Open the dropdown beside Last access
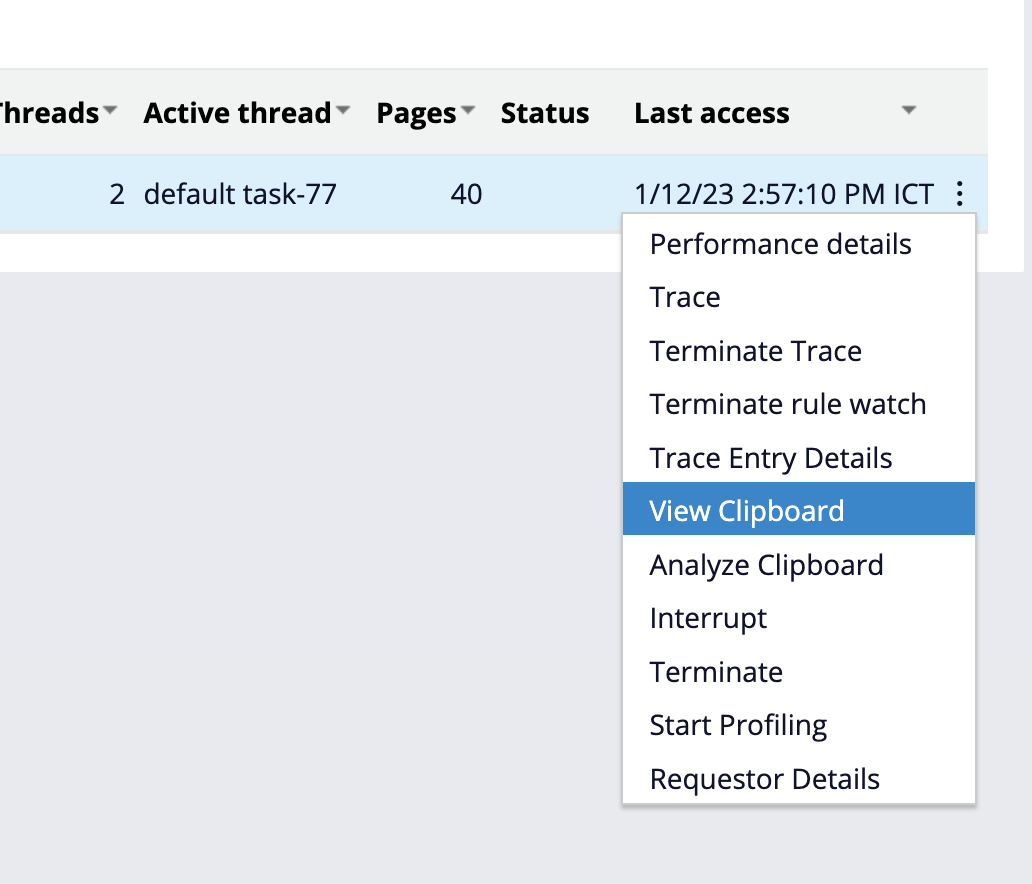 [908, 112]
